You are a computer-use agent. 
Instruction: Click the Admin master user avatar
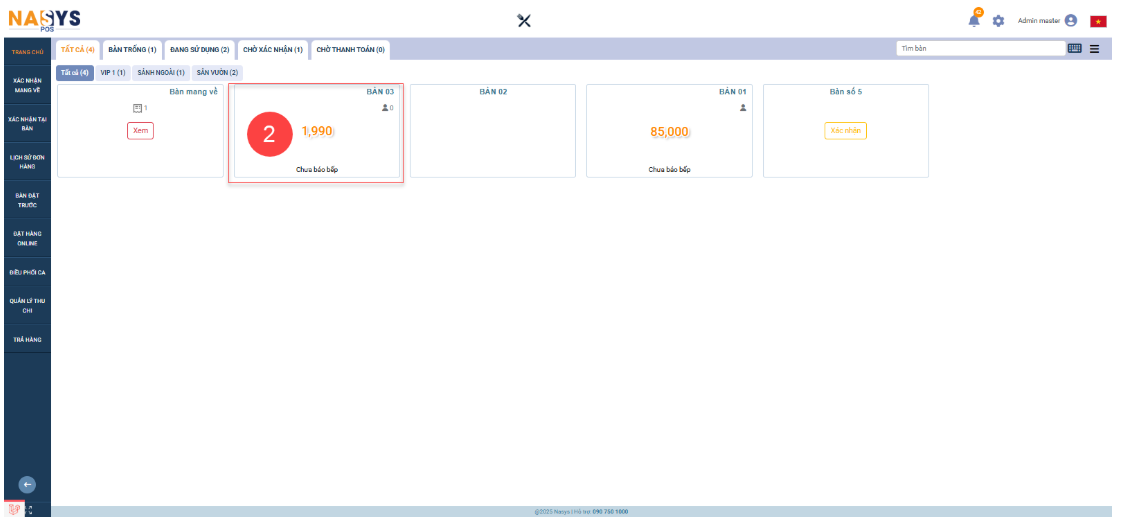click(1071, 21)
